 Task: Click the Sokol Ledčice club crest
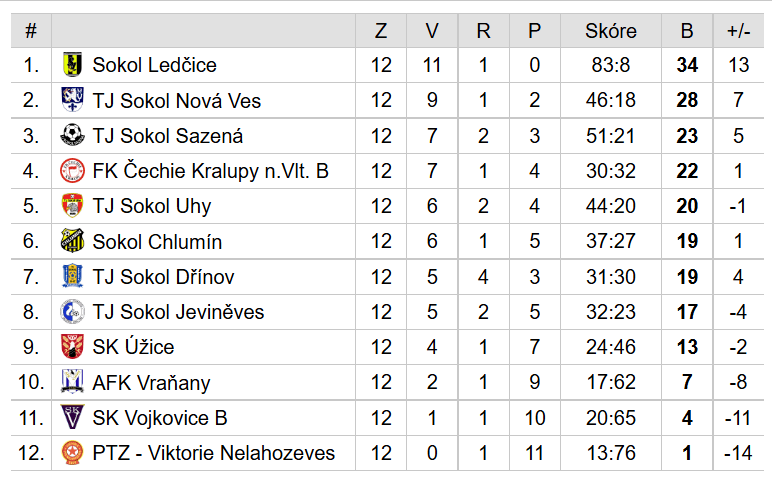click(72, 64)
